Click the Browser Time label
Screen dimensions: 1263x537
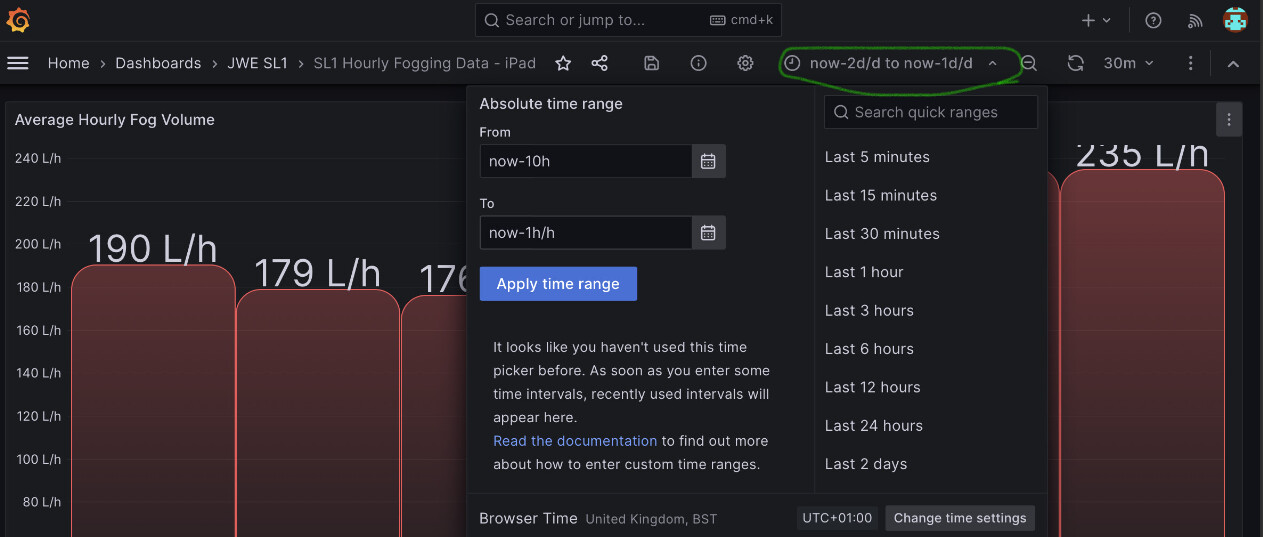coord(528,518)
